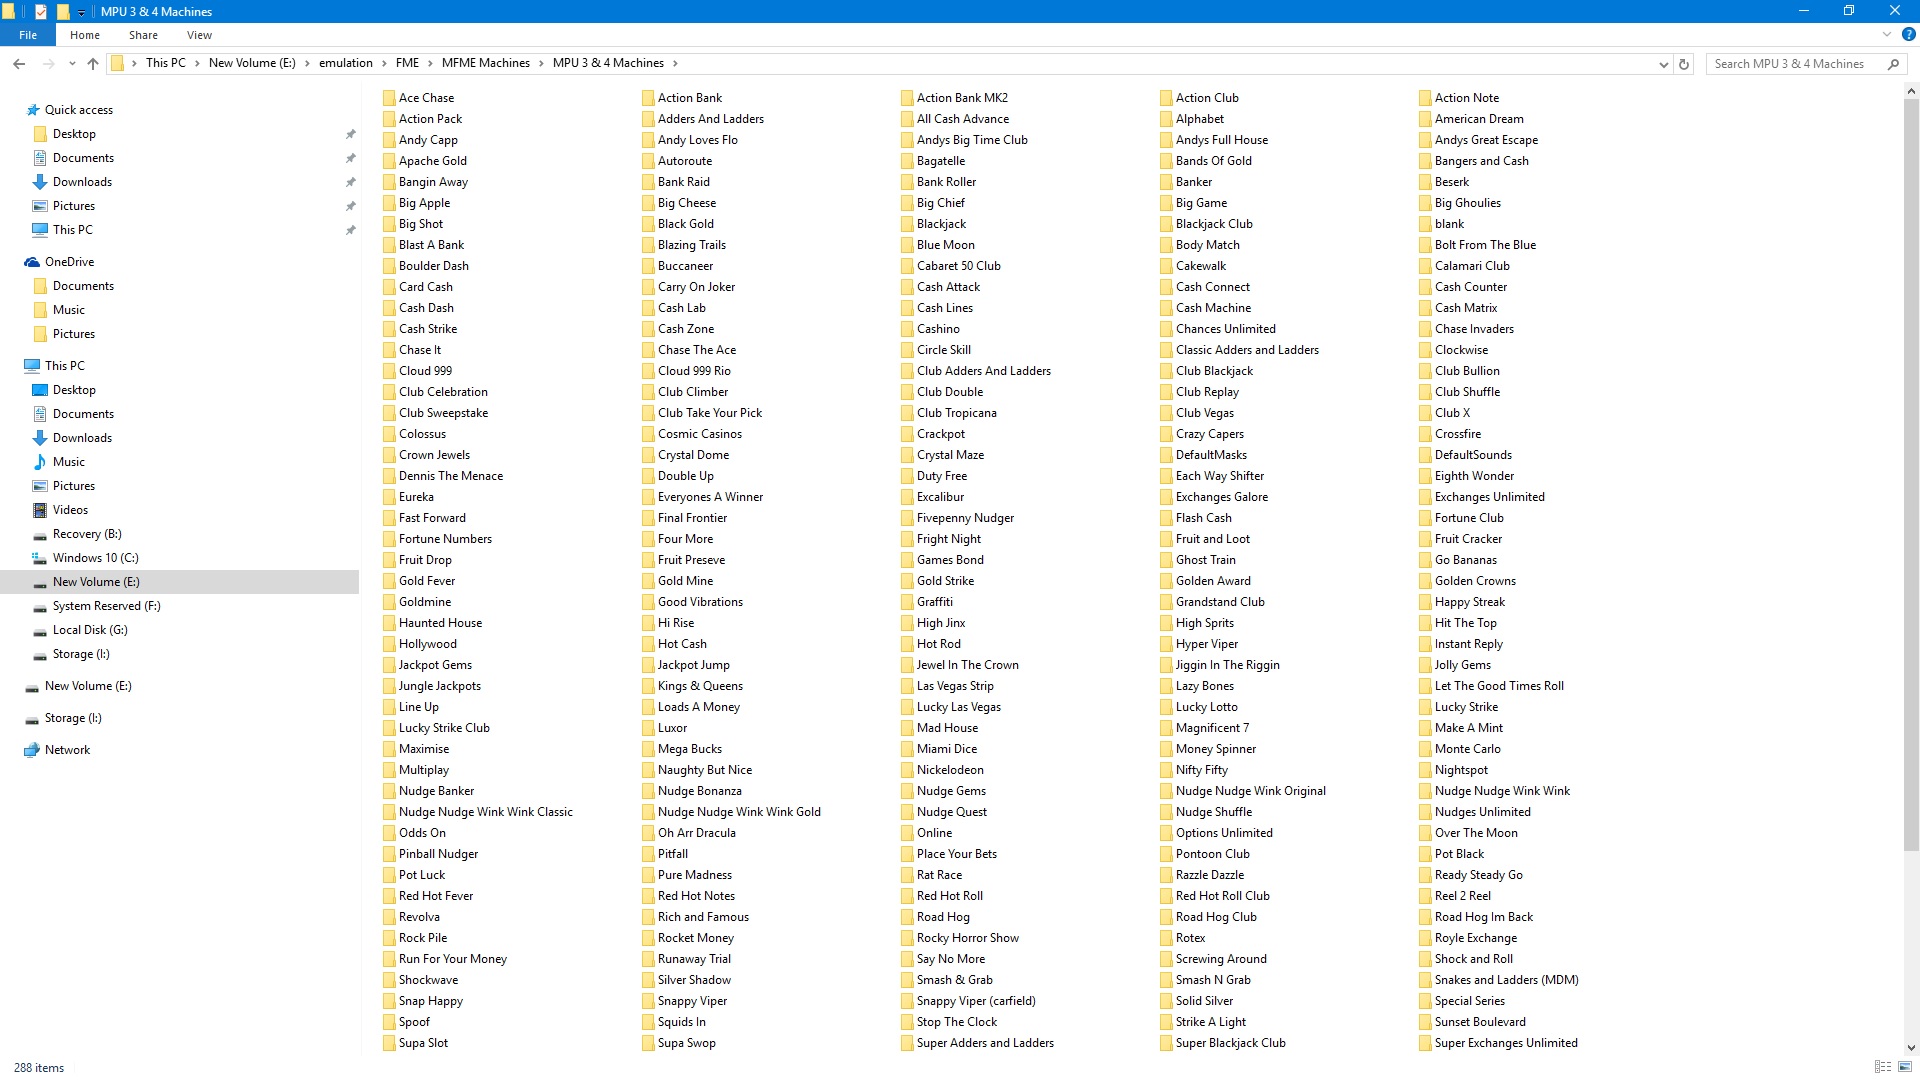Open the Customize Quick Access Toolbar dropdown

82,12
